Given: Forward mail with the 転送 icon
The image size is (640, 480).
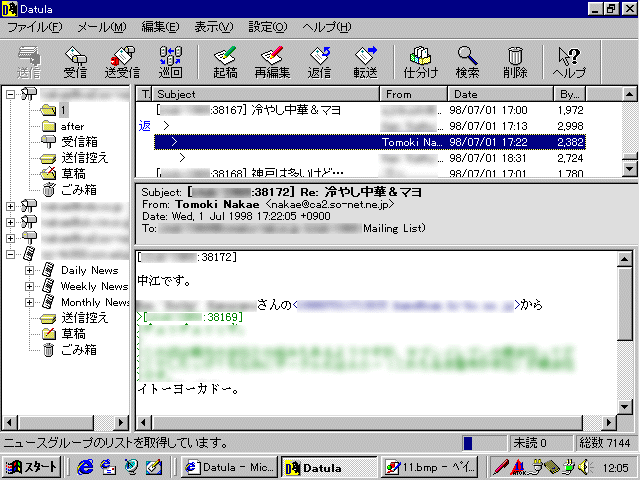Looking at the screenshot, I should tap(366, 62).
